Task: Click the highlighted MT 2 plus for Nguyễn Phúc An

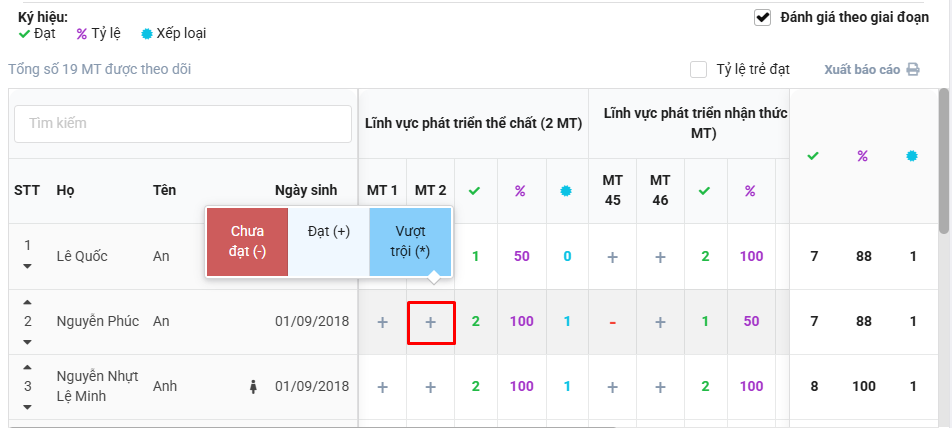Action: pyautogui.click(x=431, y=322)
